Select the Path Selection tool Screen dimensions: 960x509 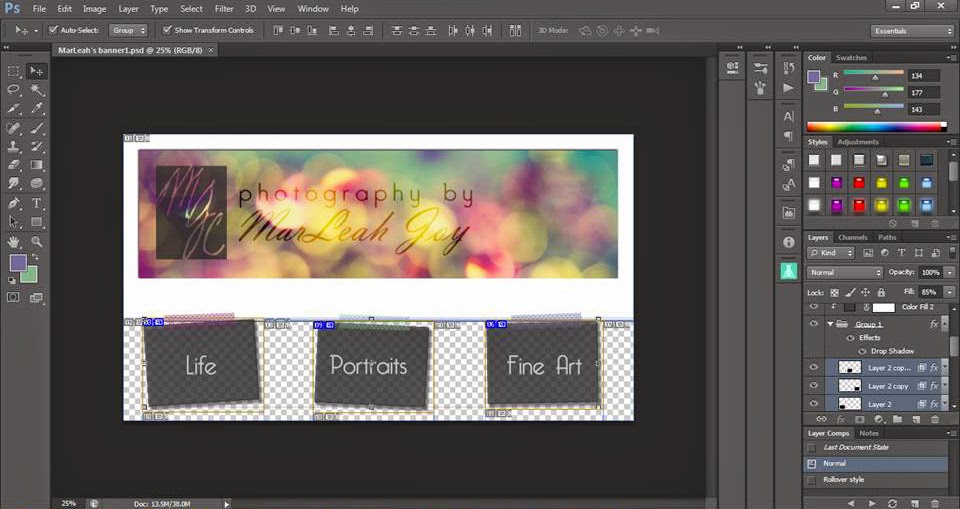pos(13,222)
